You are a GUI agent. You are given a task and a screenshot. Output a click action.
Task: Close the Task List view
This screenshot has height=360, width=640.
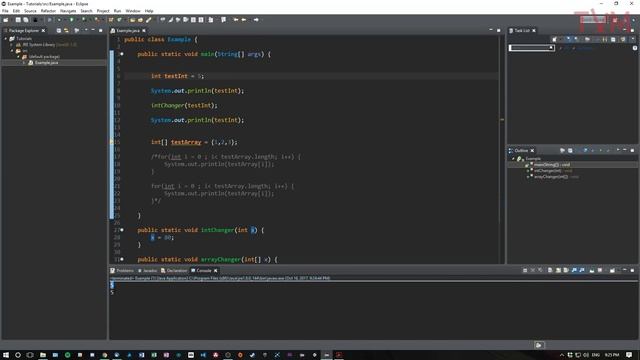click(x=534, y=31)
